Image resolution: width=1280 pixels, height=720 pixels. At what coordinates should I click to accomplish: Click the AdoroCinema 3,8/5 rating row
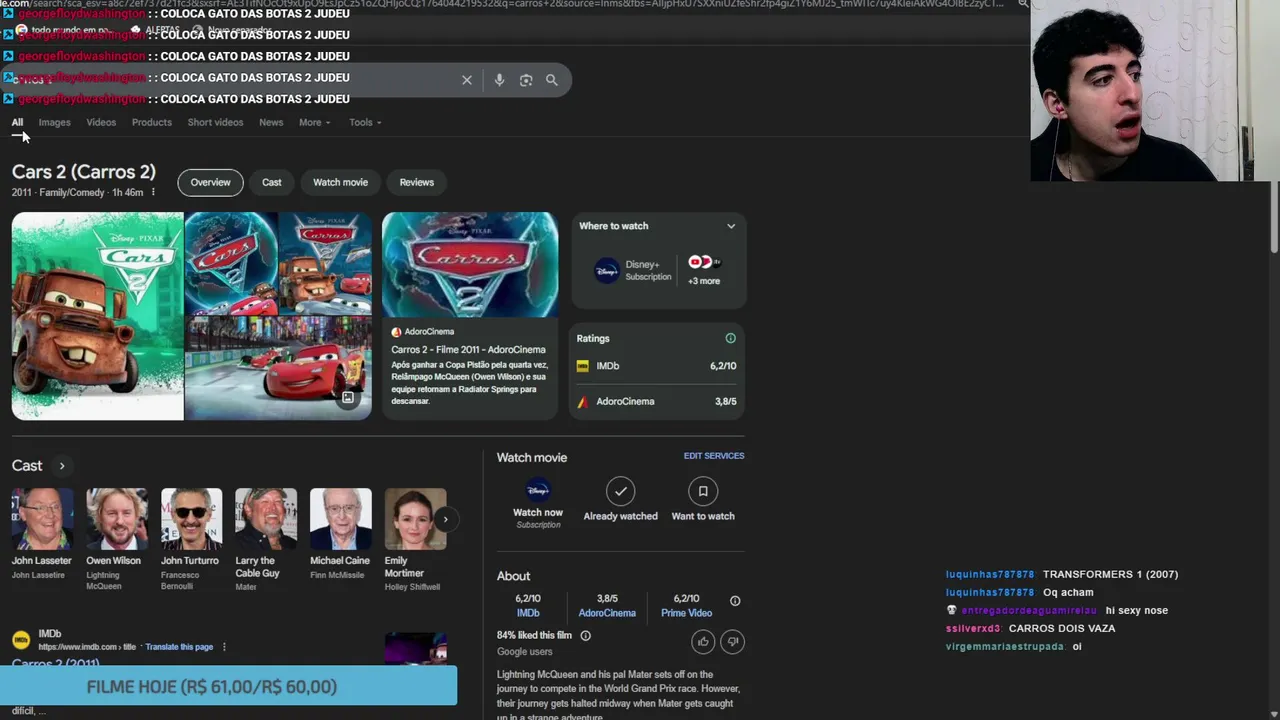(657, 402)
